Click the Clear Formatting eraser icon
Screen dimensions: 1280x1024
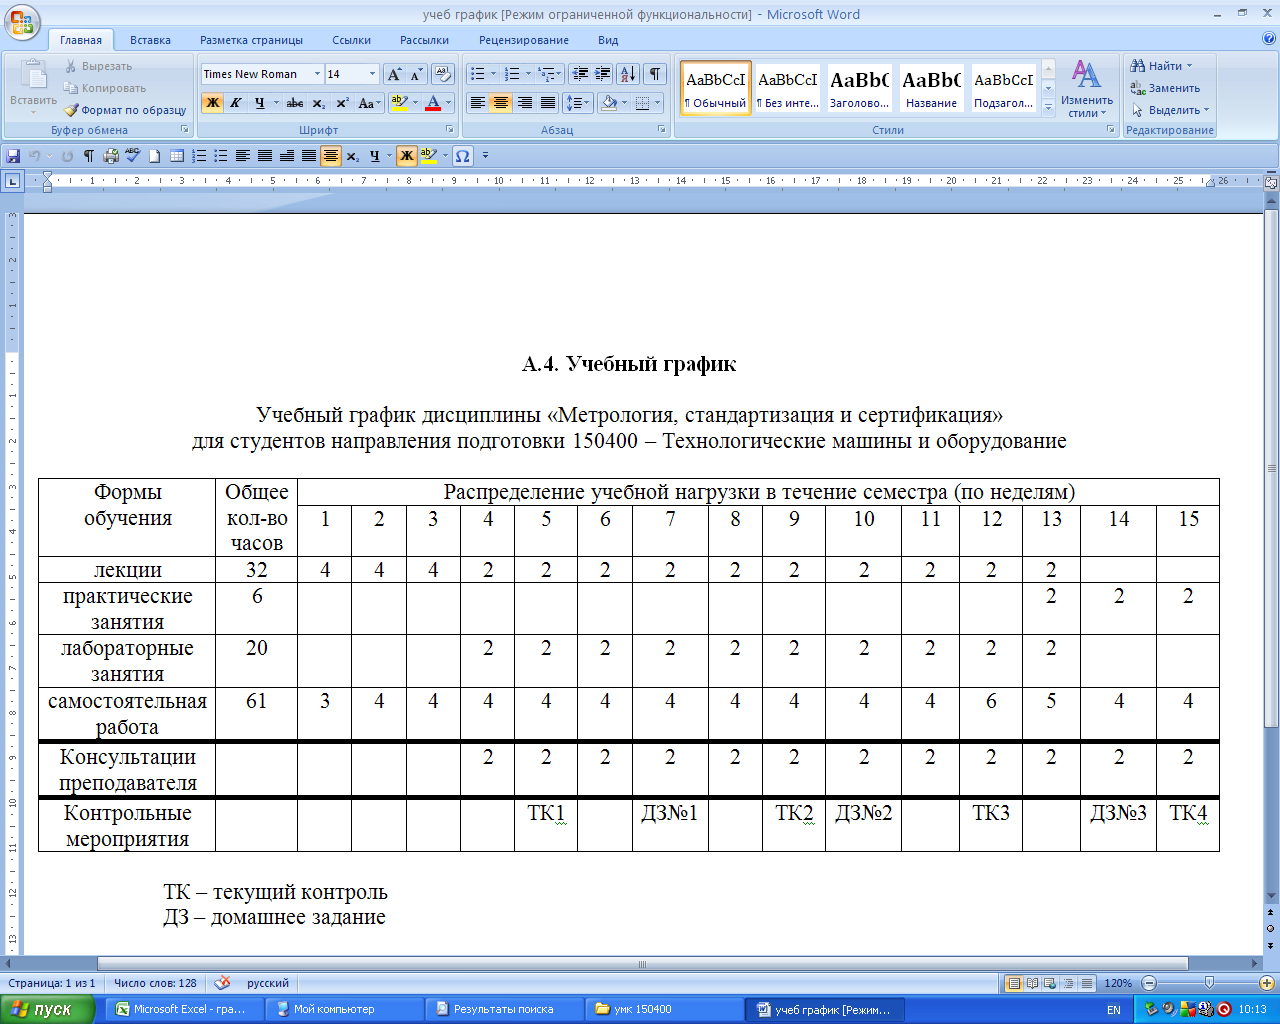[444, 74]
